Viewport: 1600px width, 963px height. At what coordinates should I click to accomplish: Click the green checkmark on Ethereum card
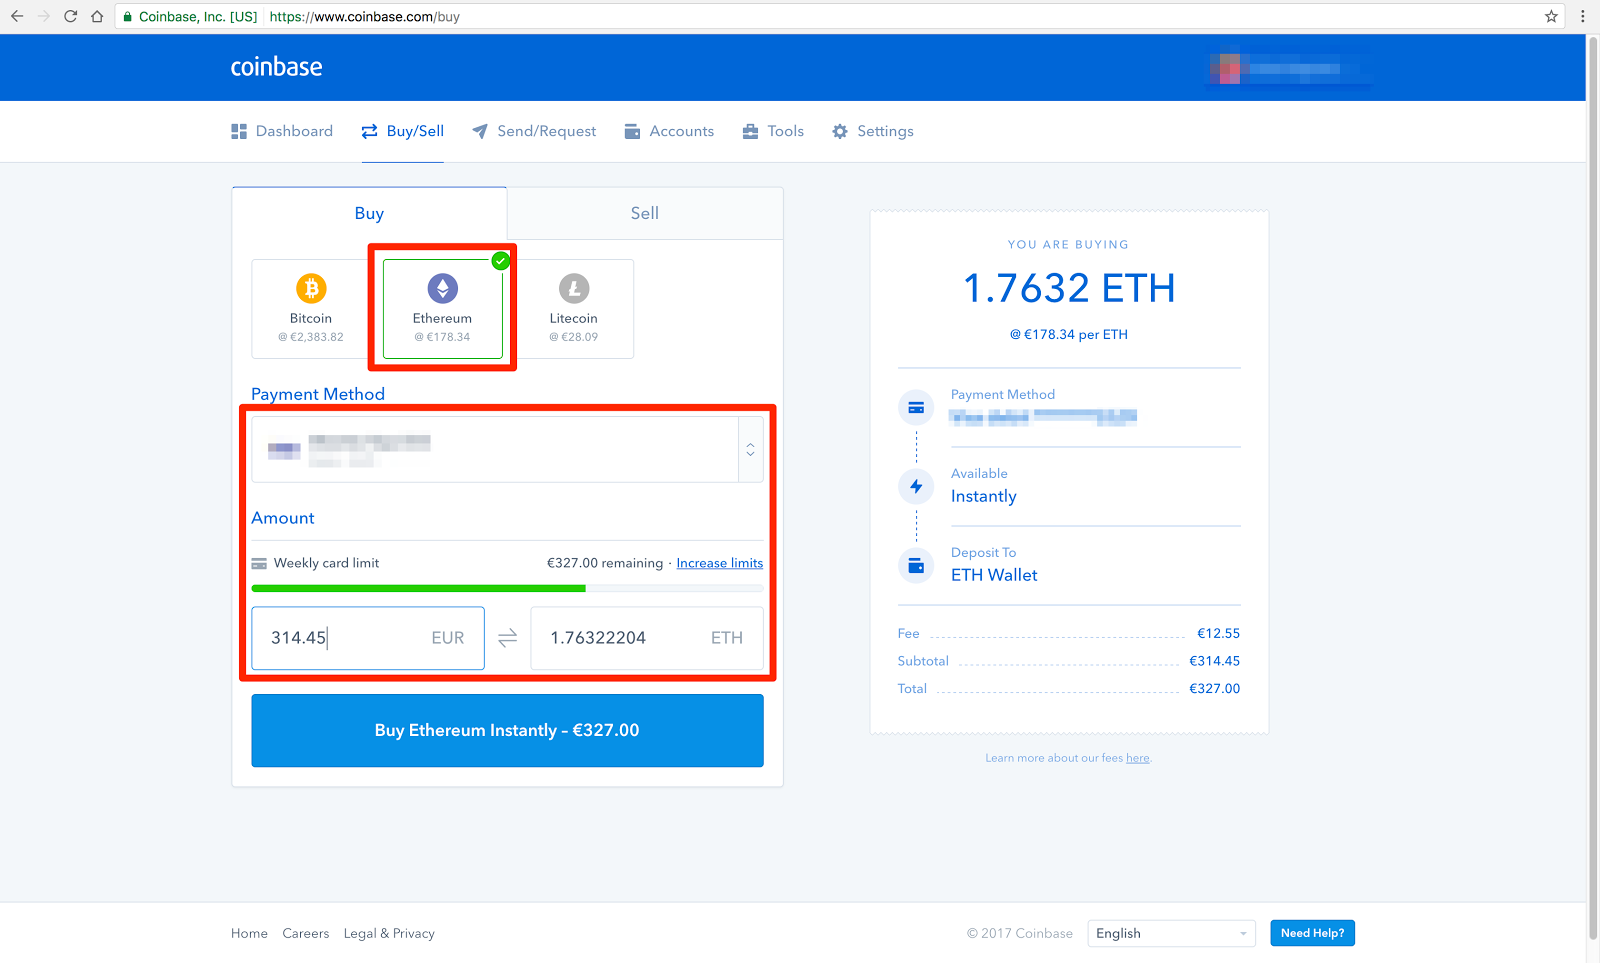coord(501,261)
